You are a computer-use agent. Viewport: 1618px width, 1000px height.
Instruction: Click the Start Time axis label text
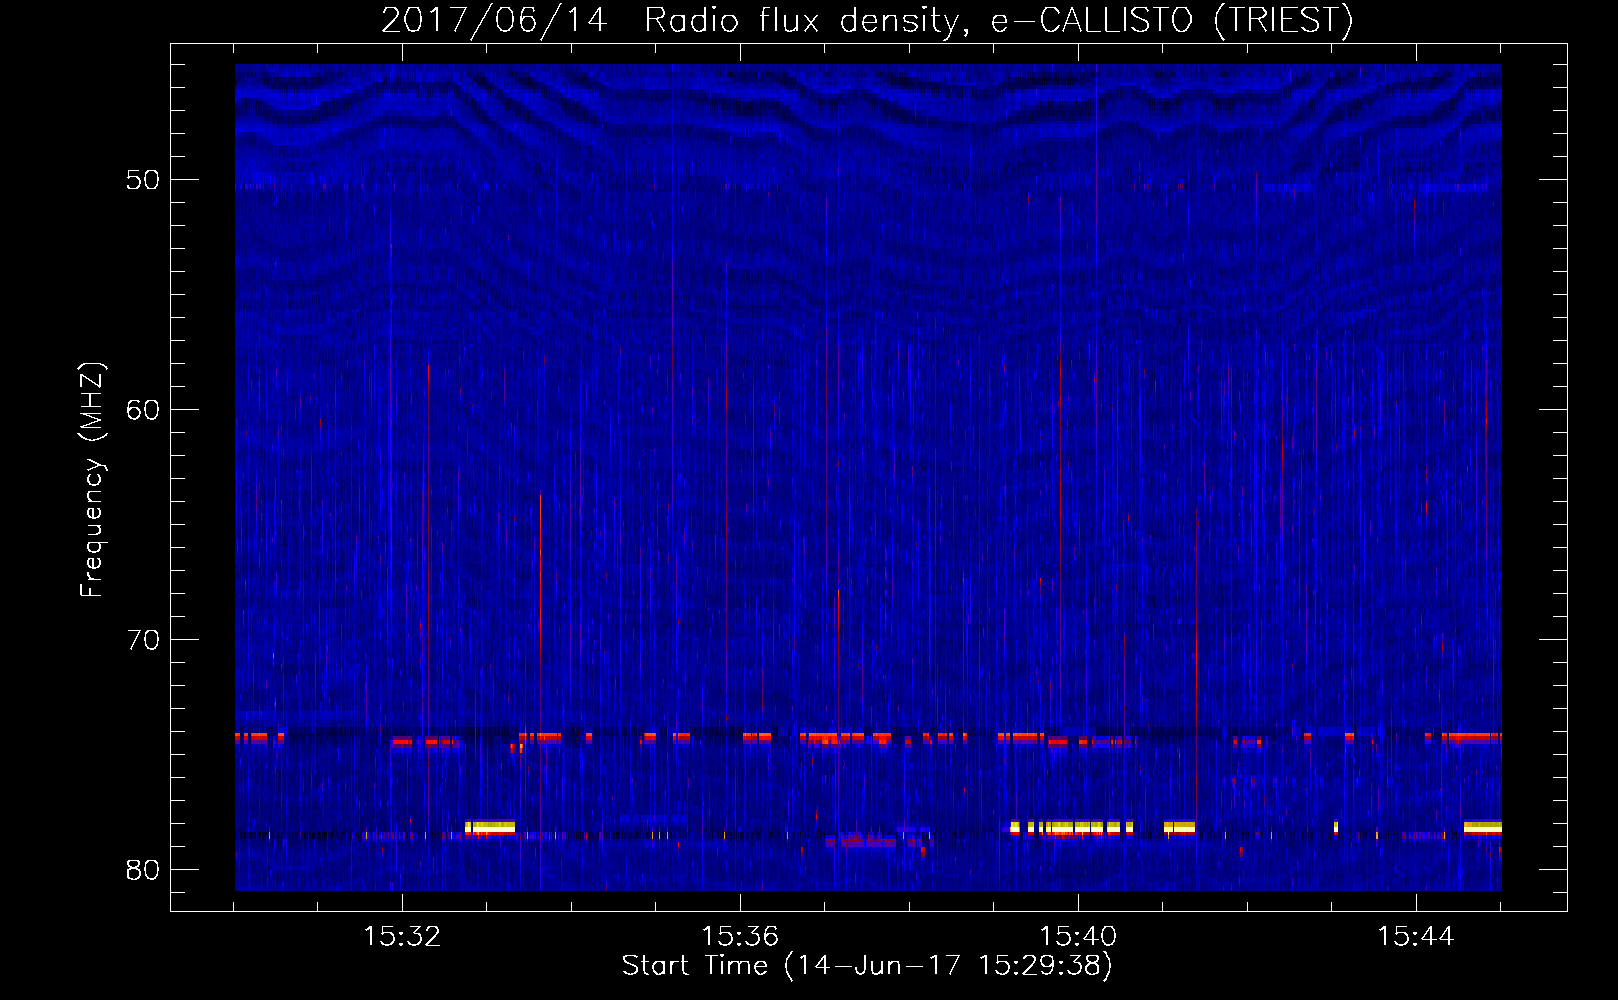[x=867, y=966]
